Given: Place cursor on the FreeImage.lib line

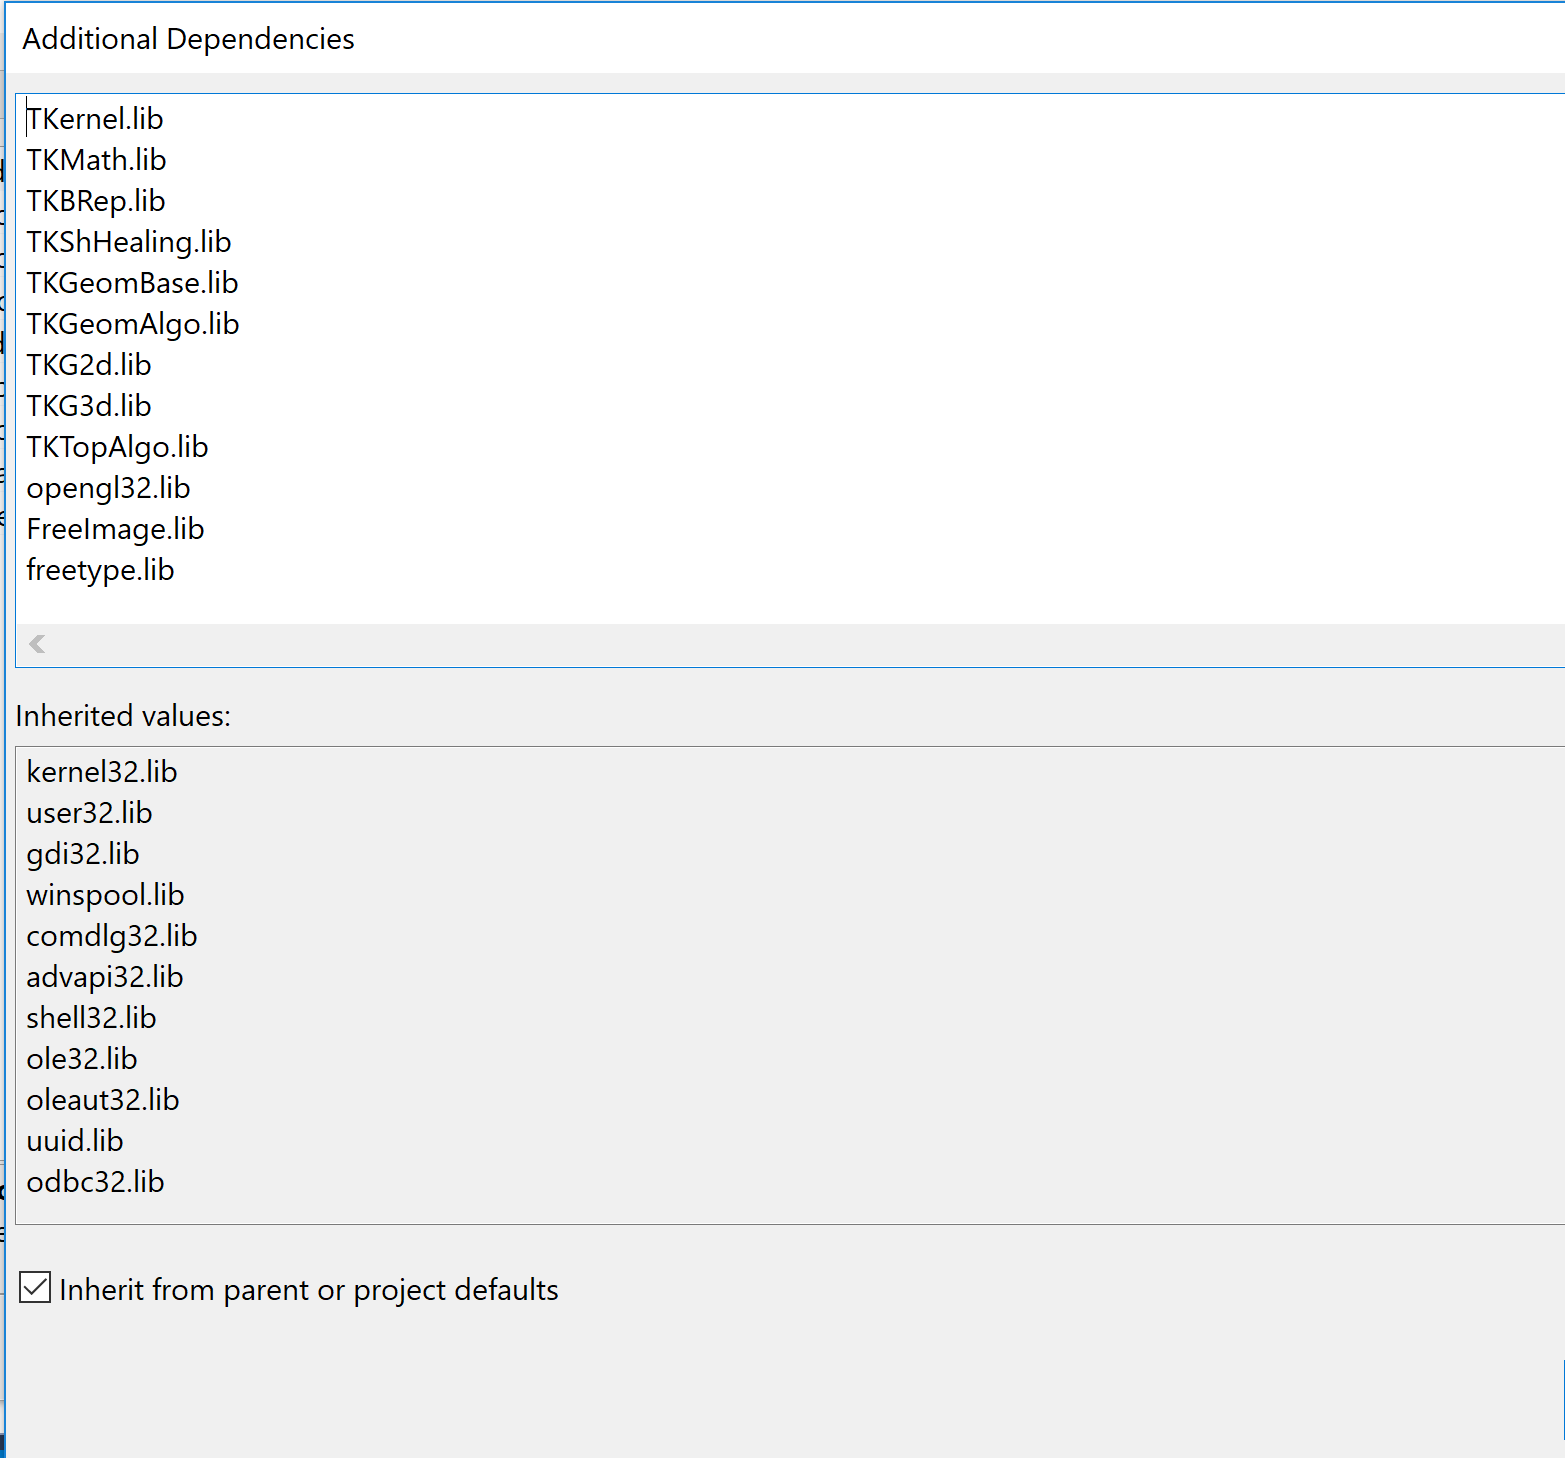Looking at the screenshot, I should (115, 529).
